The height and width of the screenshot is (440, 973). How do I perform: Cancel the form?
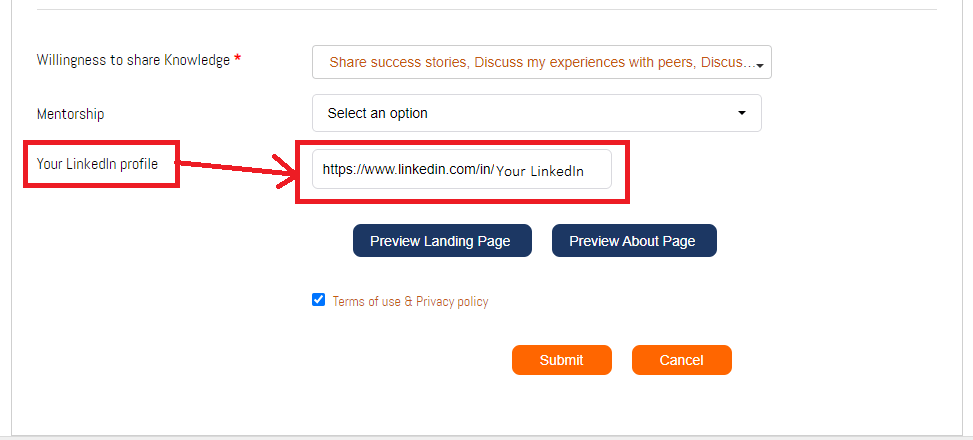pos(681,360)
